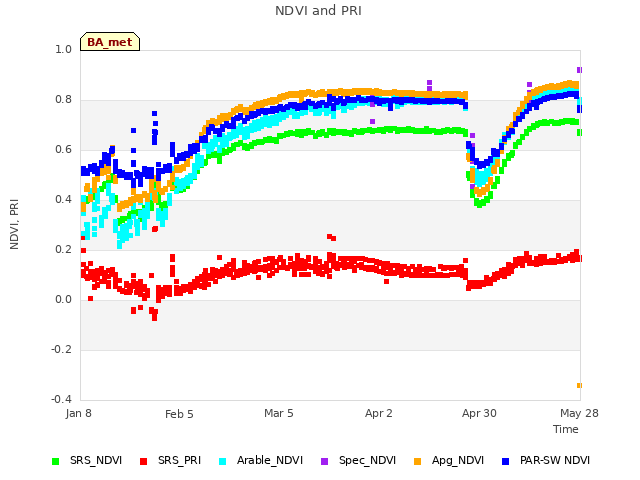The height and width of the screenshot is (480, 640).
Task: Click the orange outlier point near -0.35
Action: pos(579,385)
